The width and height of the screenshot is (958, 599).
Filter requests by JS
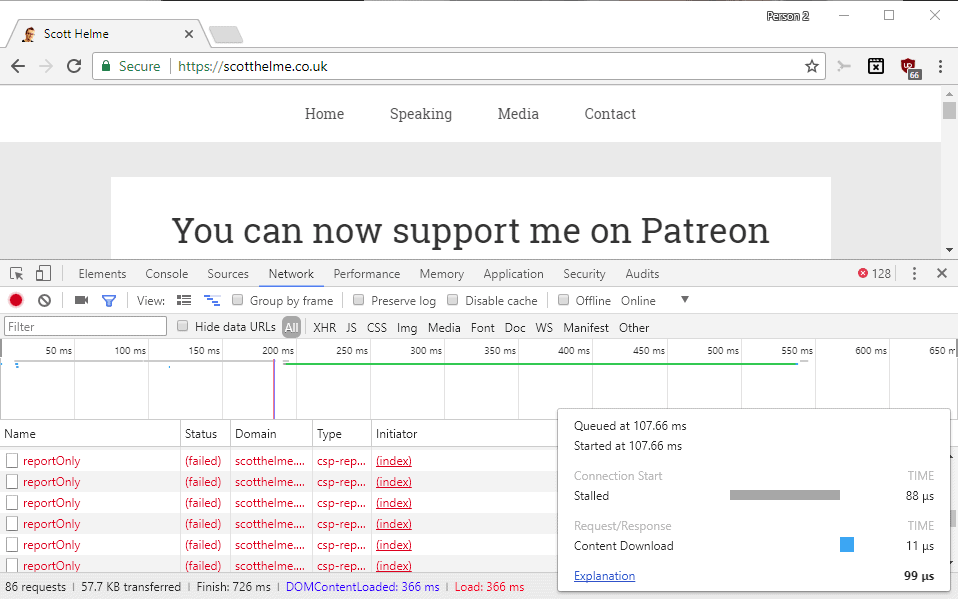pyautogui.click(x=351, y=328)
